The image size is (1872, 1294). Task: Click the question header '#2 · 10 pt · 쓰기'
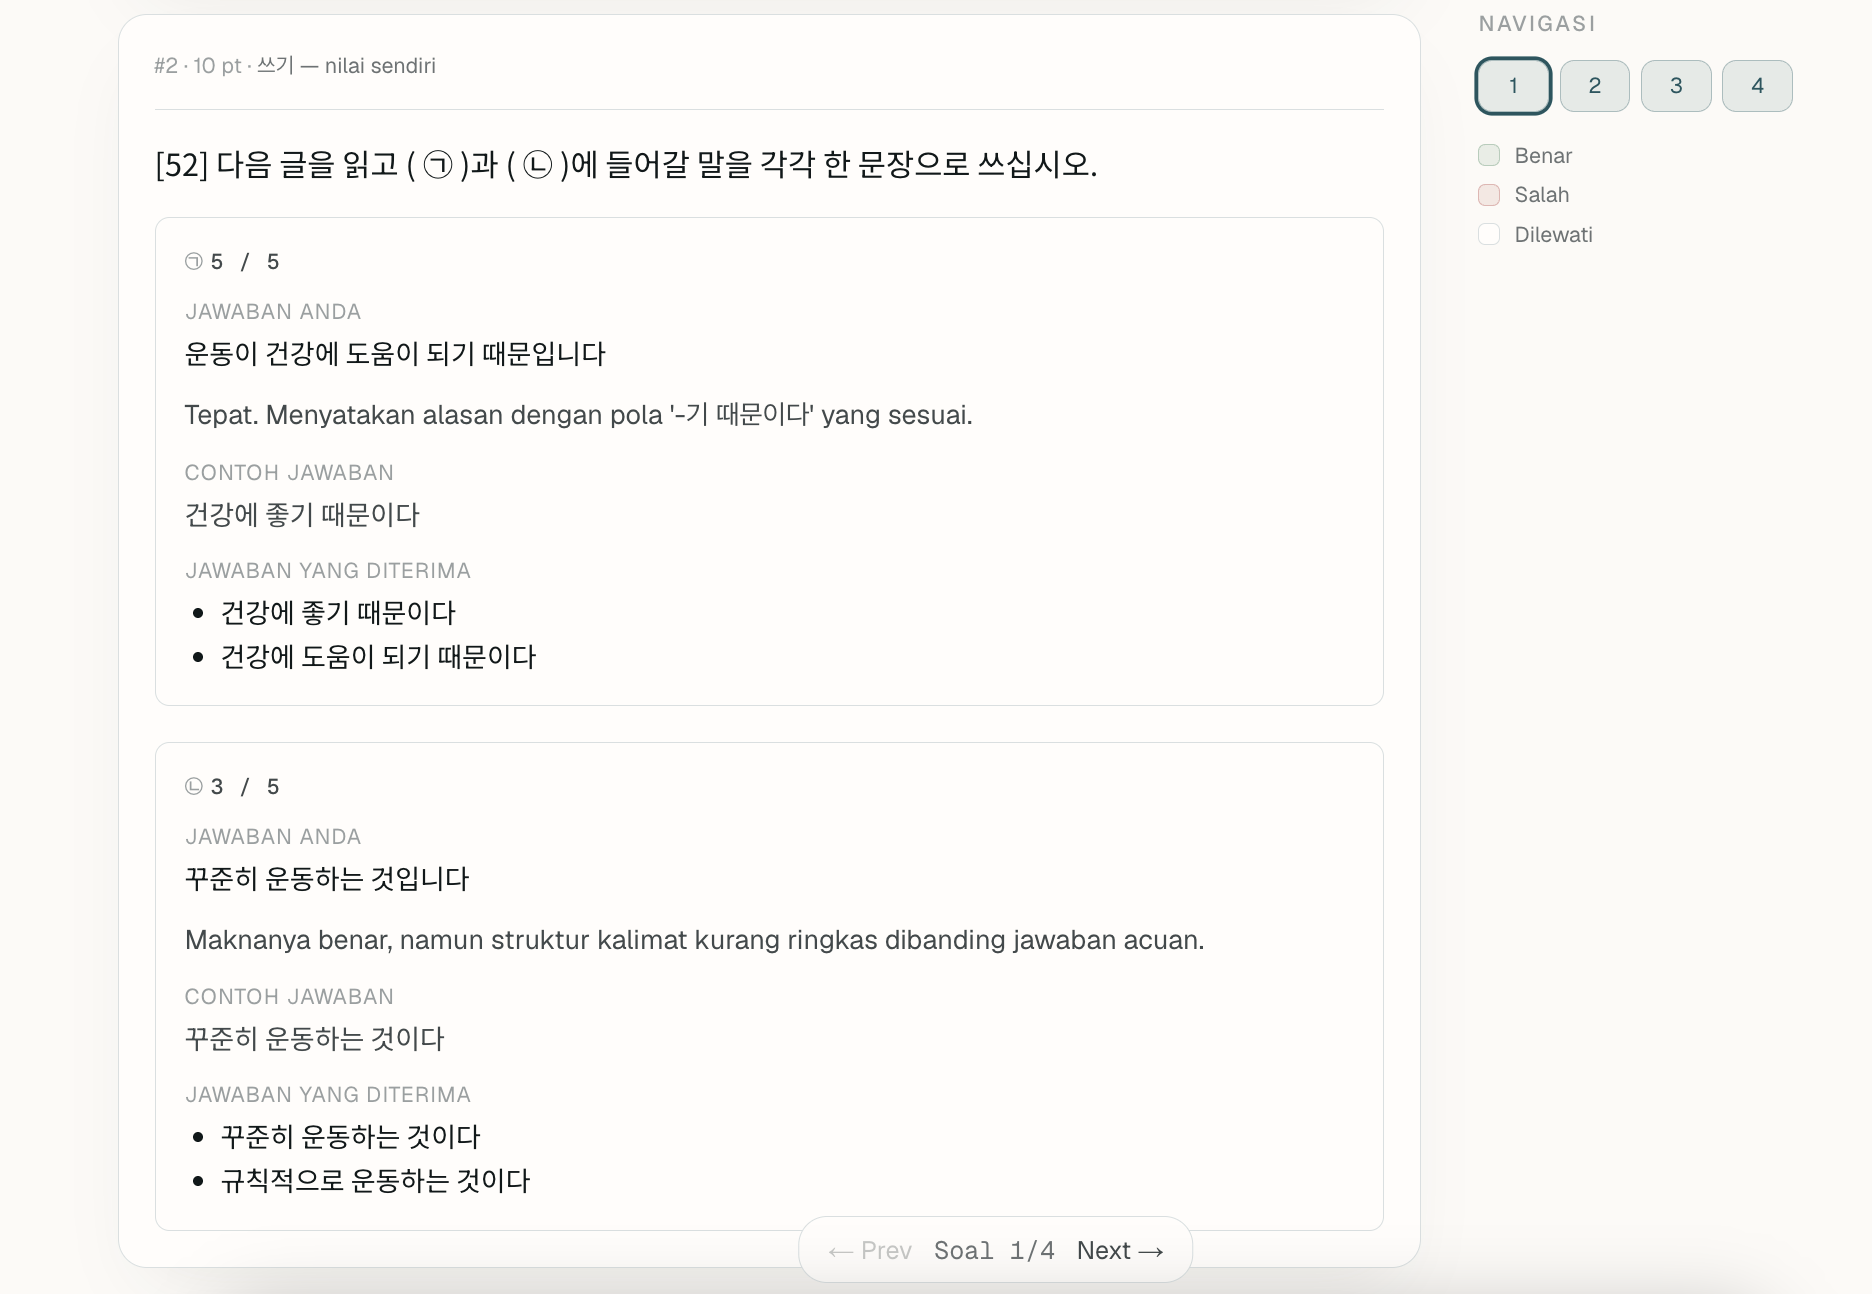(224, 66)
